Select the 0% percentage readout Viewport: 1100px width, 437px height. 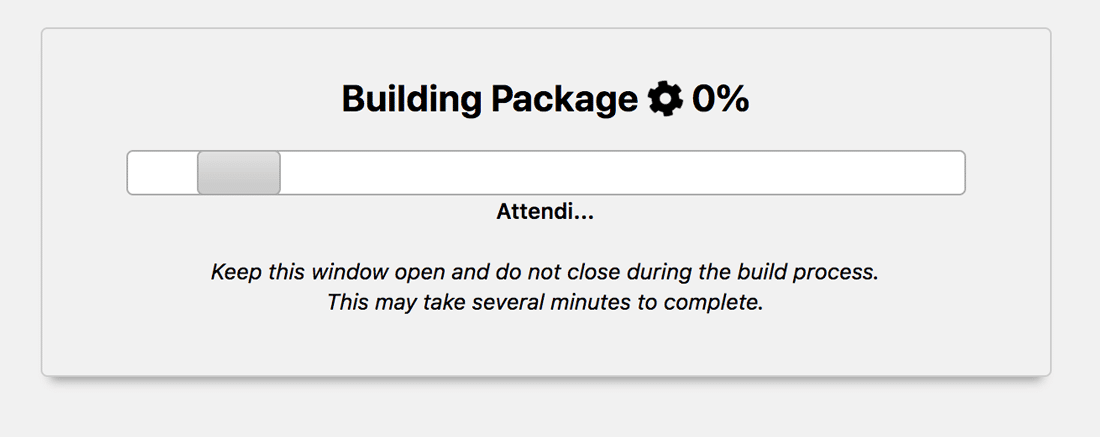(720, 99)
